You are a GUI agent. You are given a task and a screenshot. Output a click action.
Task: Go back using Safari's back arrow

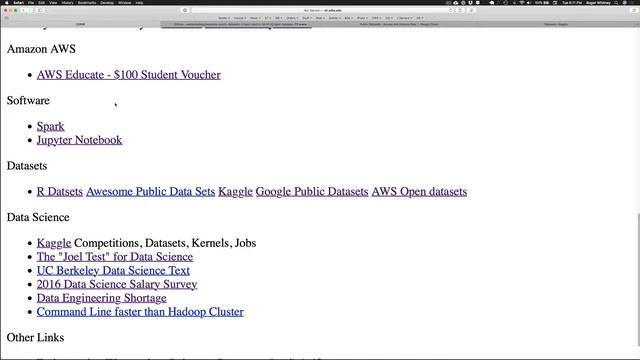23,10
